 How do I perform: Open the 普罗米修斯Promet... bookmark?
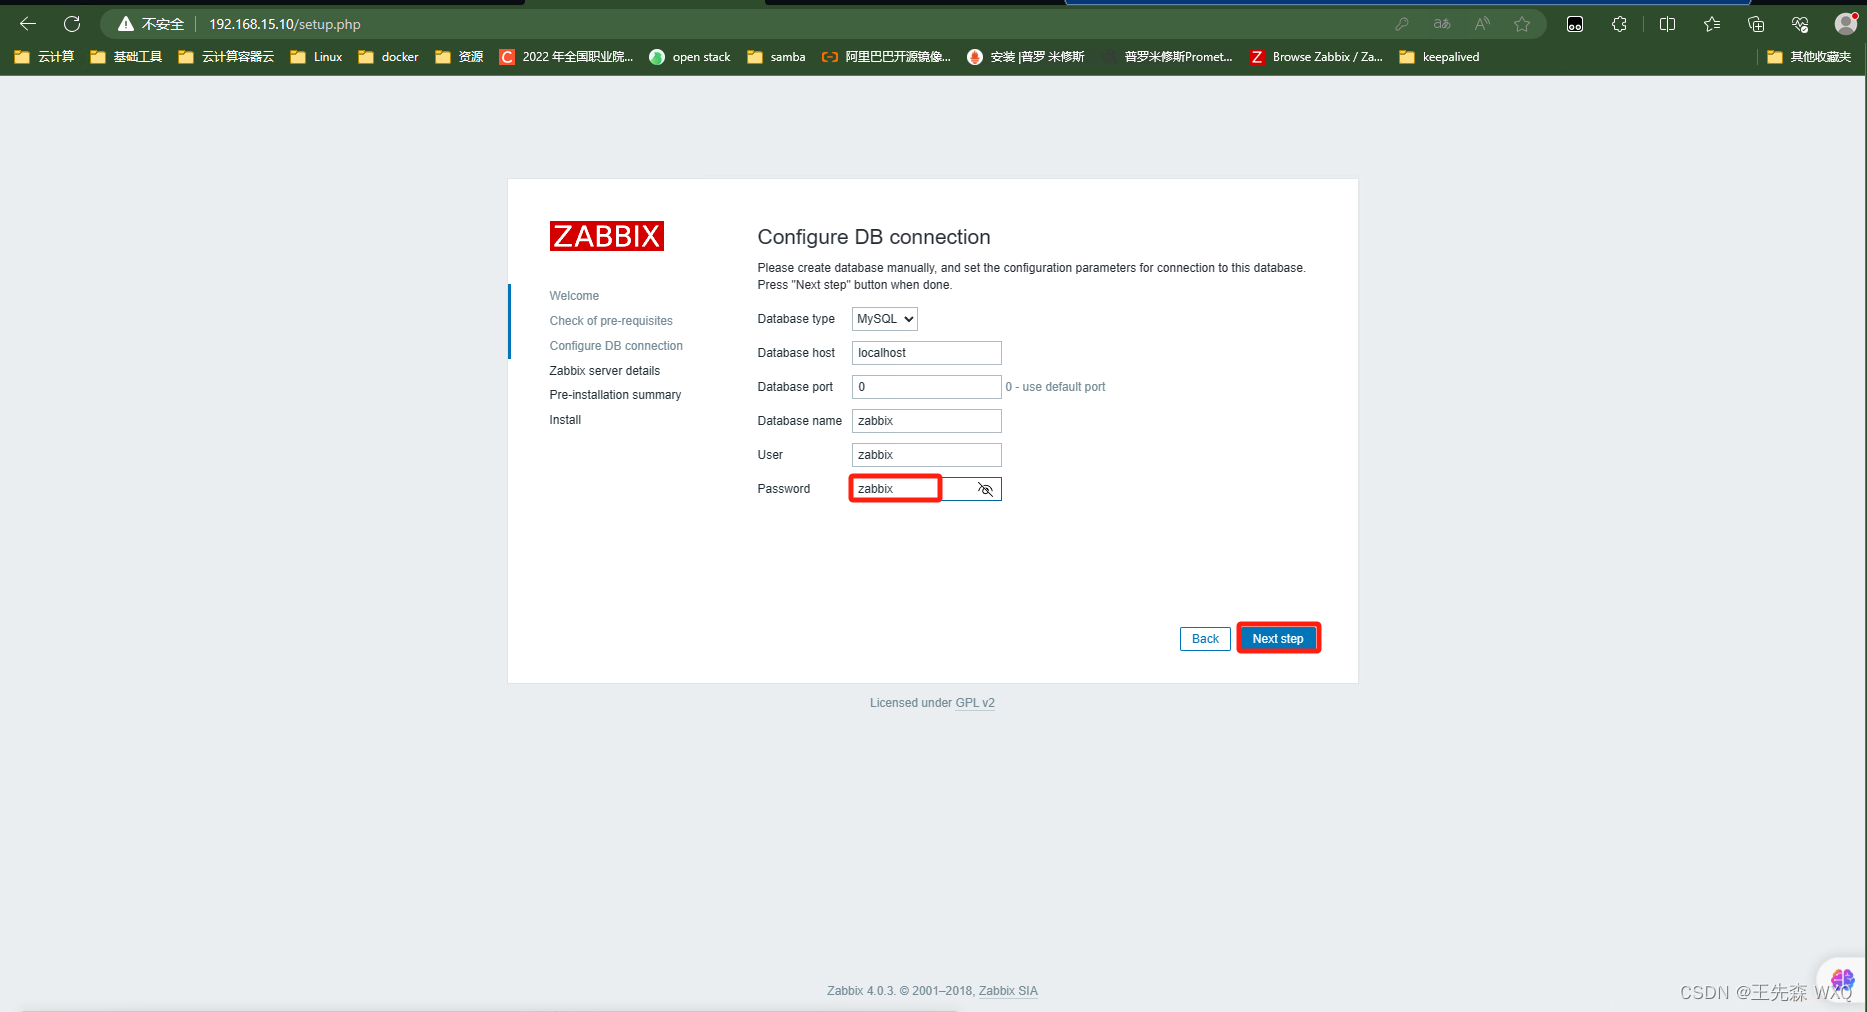click(1168, 57)
